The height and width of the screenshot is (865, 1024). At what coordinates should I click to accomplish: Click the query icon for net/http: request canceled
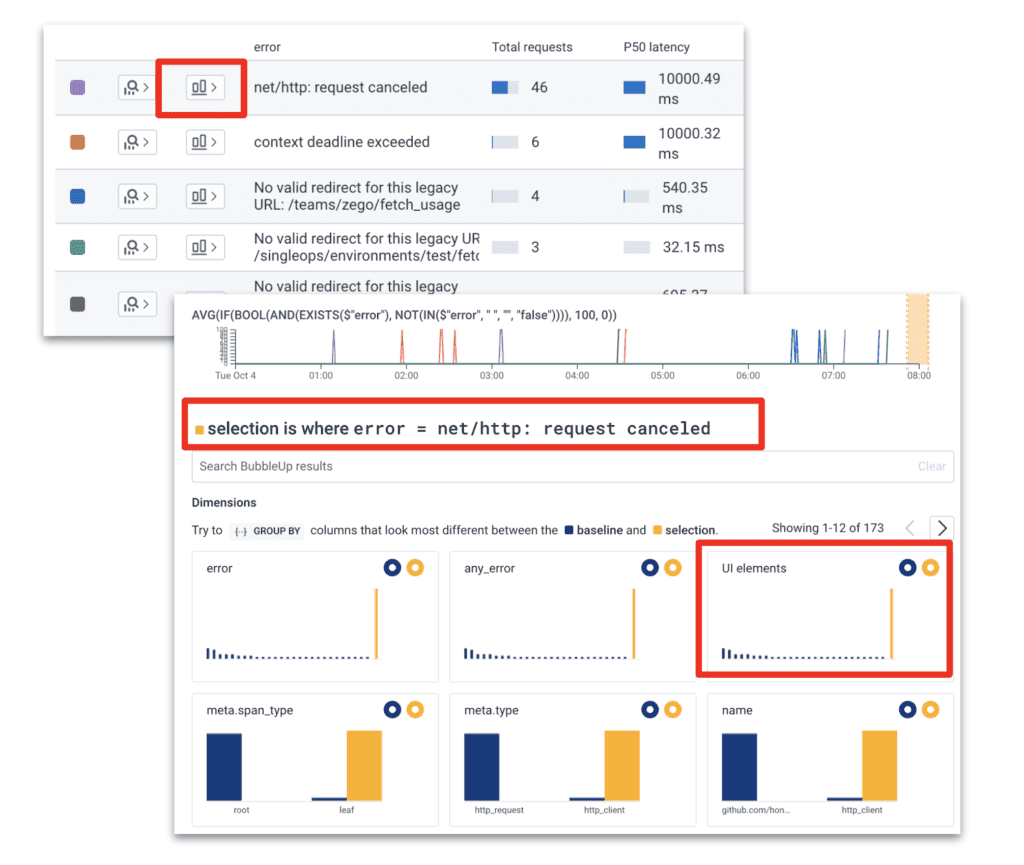pos(136,87)
